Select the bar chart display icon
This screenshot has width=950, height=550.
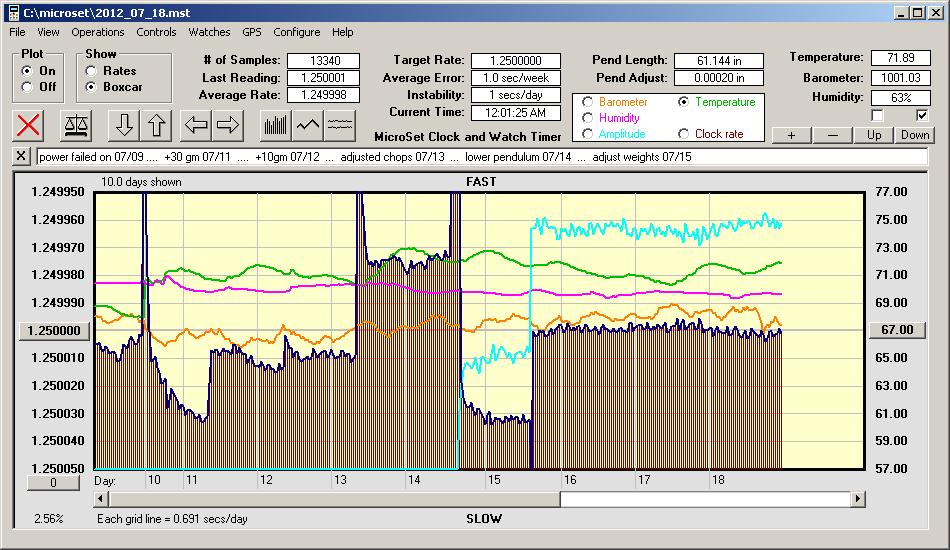276,125
